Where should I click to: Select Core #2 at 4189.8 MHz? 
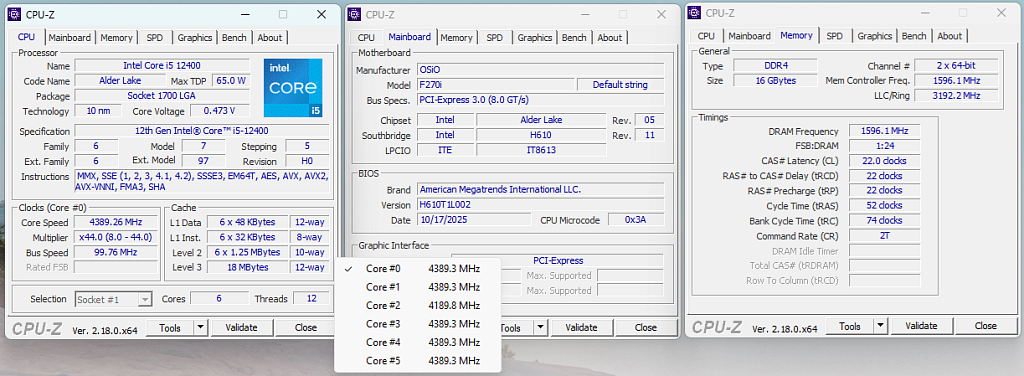coord(418,306)
